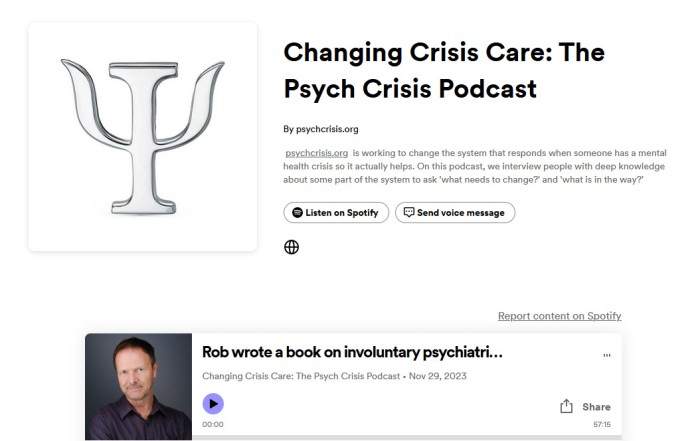The height and width of the screenshot is (441, 700).
Task: Click the Spotify logo icon
Action: tap(297, 212)
